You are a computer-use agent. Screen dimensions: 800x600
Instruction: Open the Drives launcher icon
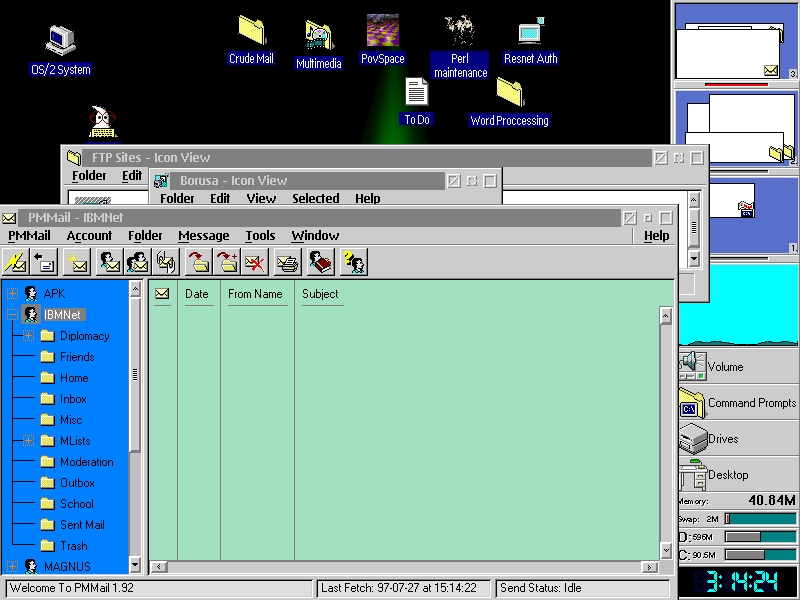(692, 439)
